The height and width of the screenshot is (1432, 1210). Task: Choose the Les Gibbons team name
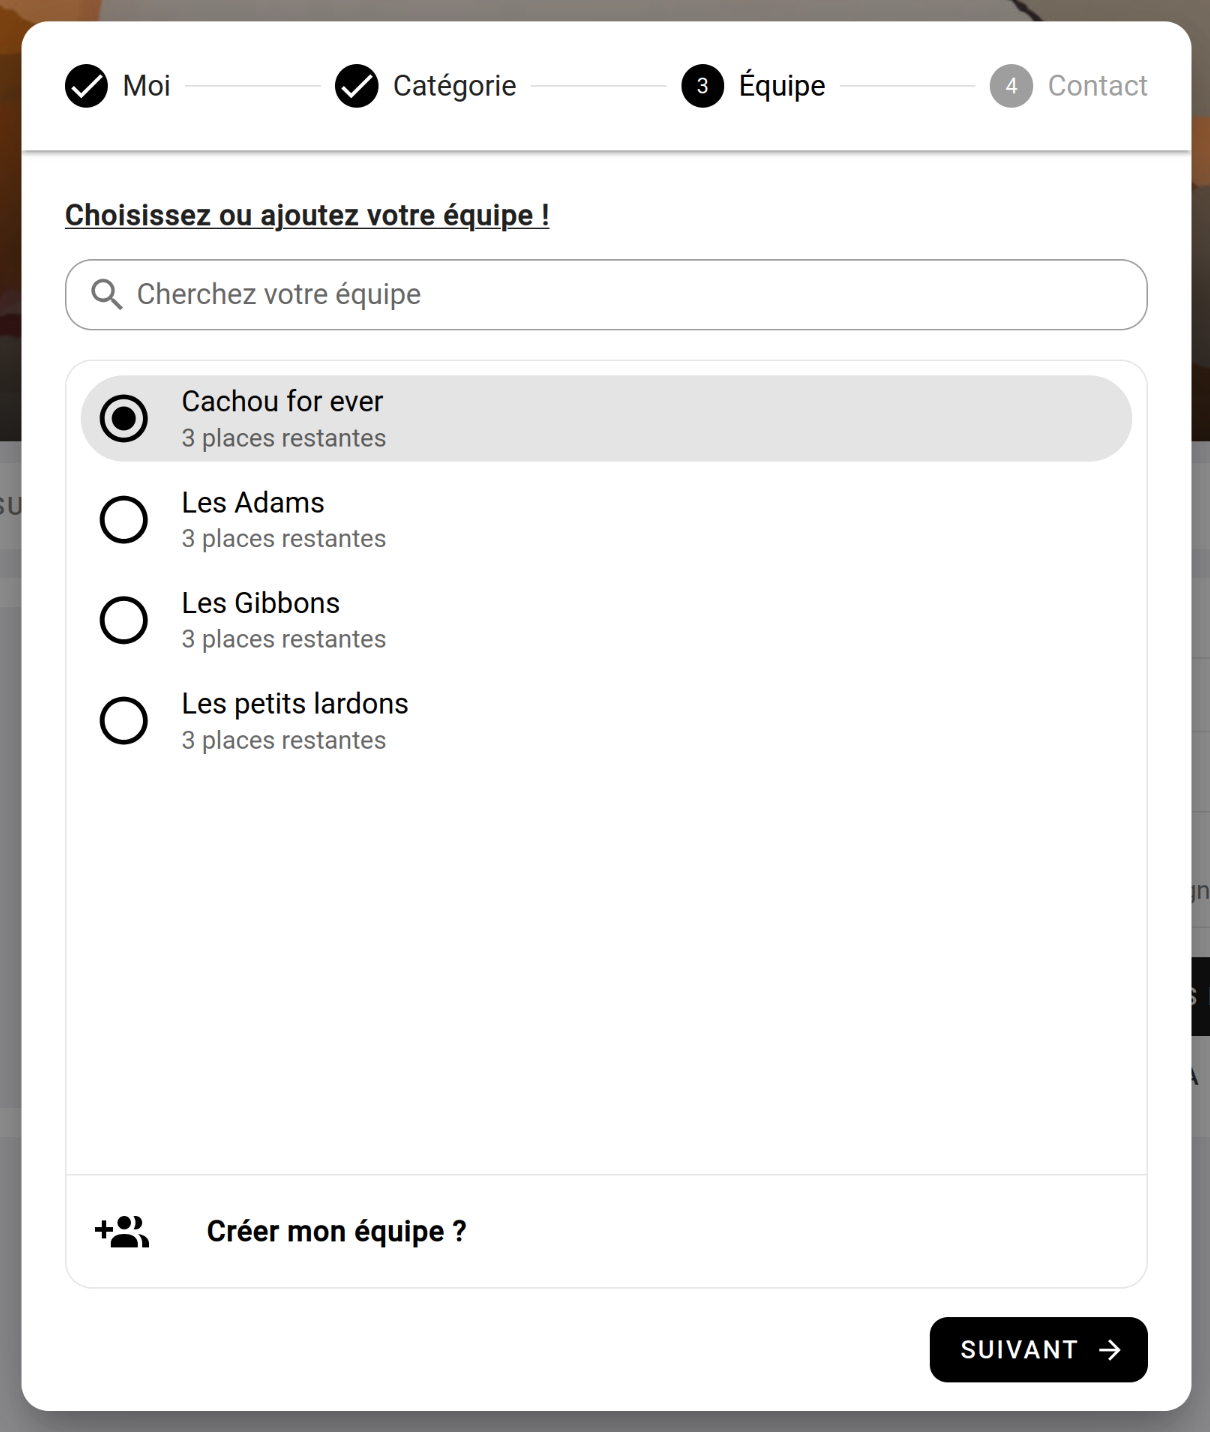(x=261, y=603)
